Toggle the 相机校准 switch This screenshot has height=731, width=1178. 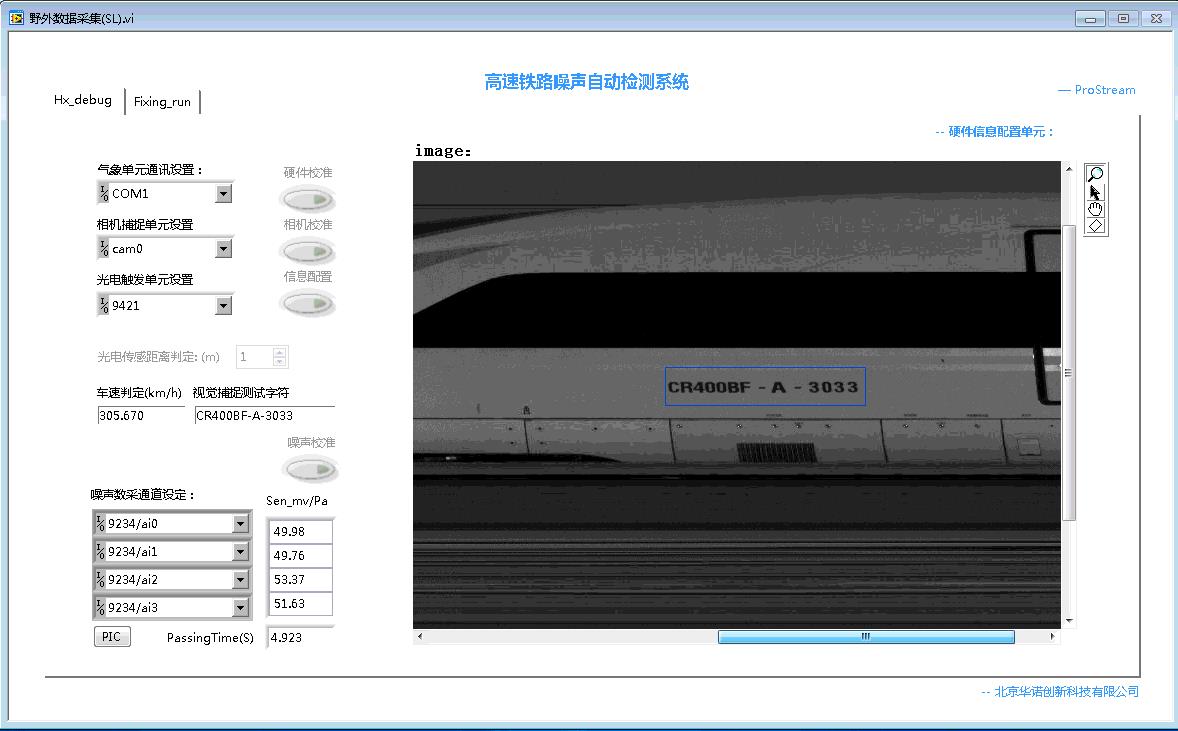pyautogui.click(x=307, y=251)
